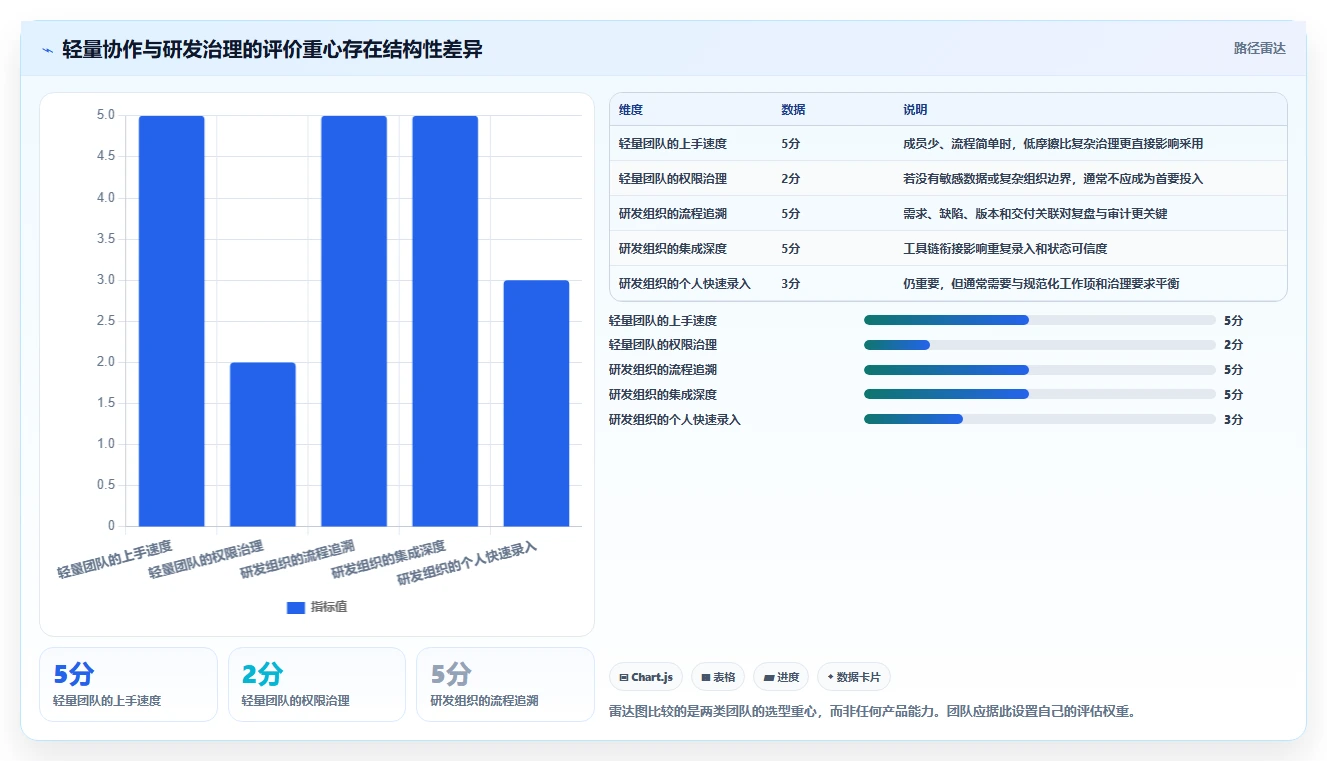Screen dimensions: 1327x761
Task: Click the blue legend swatch for 指标值
Action: 296,607
